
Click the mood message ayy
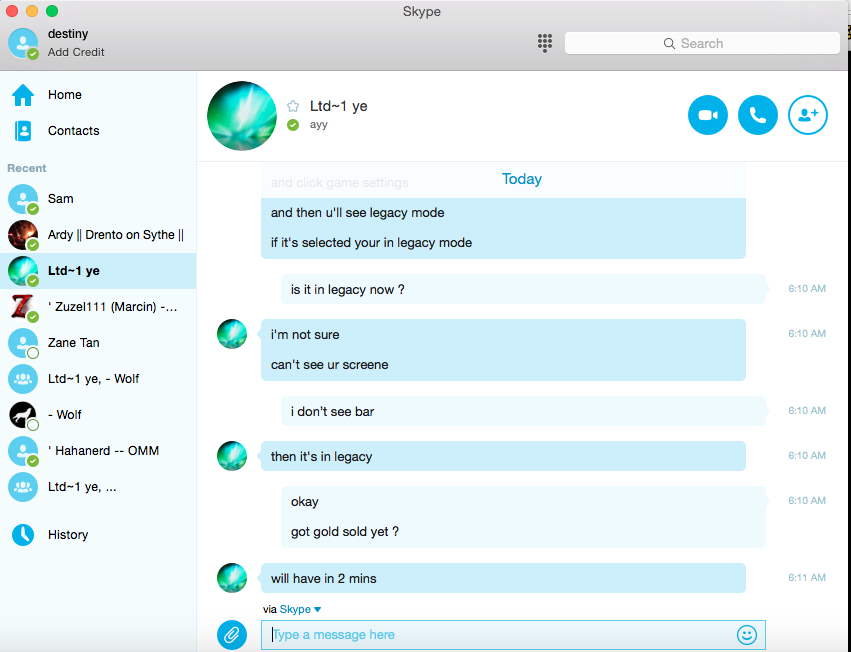click(x=319, y=124)
